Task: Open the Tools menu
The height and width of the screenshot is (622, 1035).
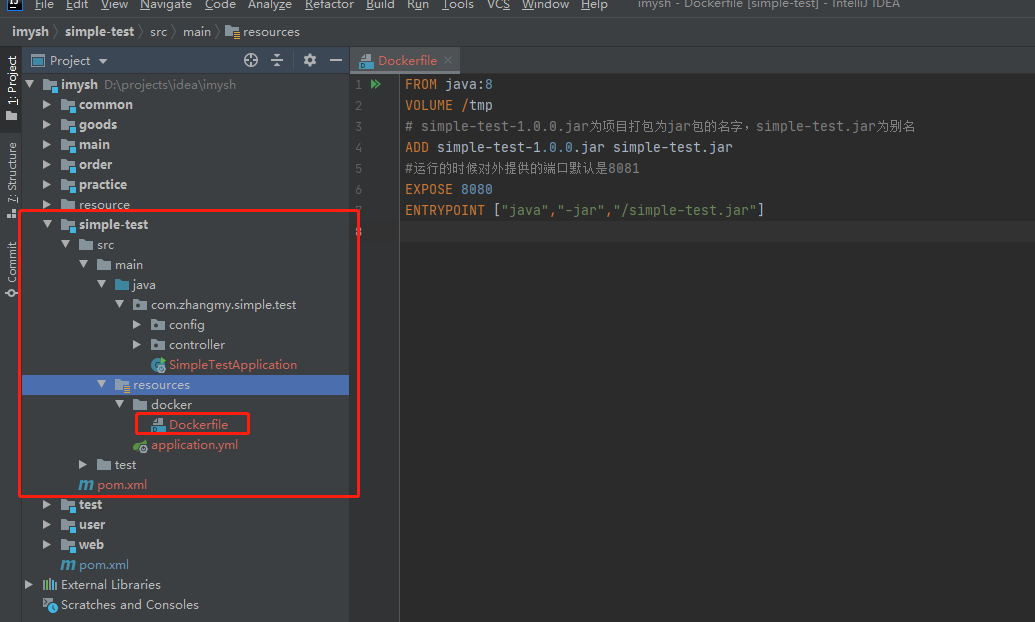Action: pyautogui.click(x=458, y=5)
